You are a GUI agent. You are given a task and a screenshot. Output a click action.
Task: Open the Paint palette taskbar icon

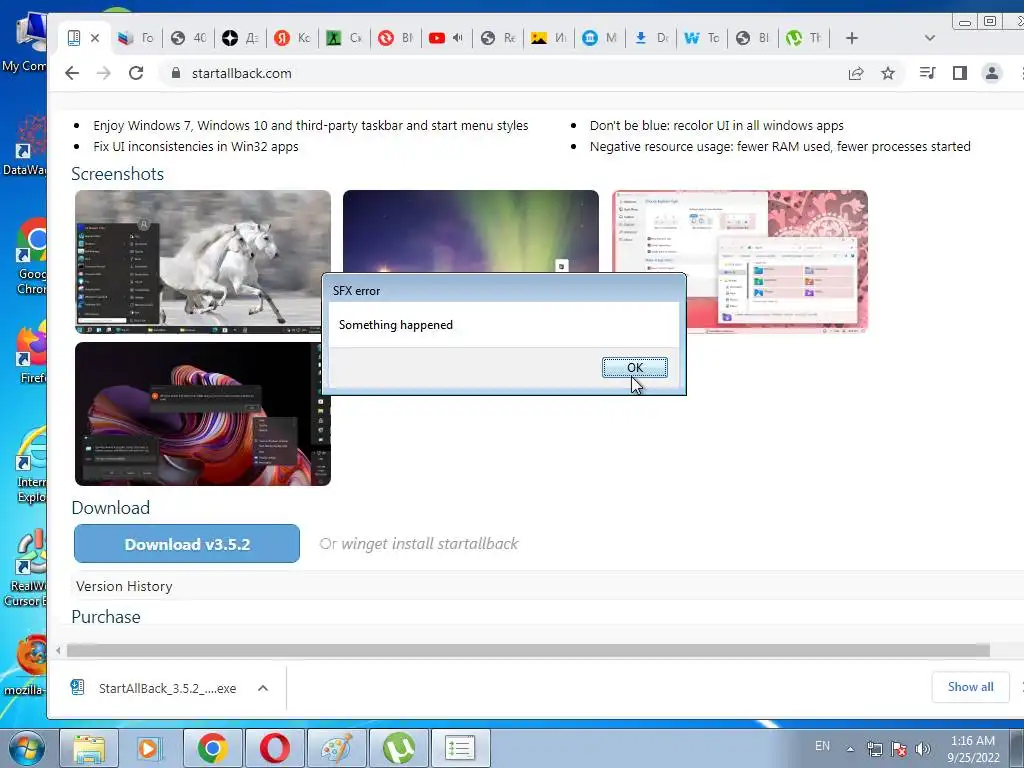[x=336, y=748]
